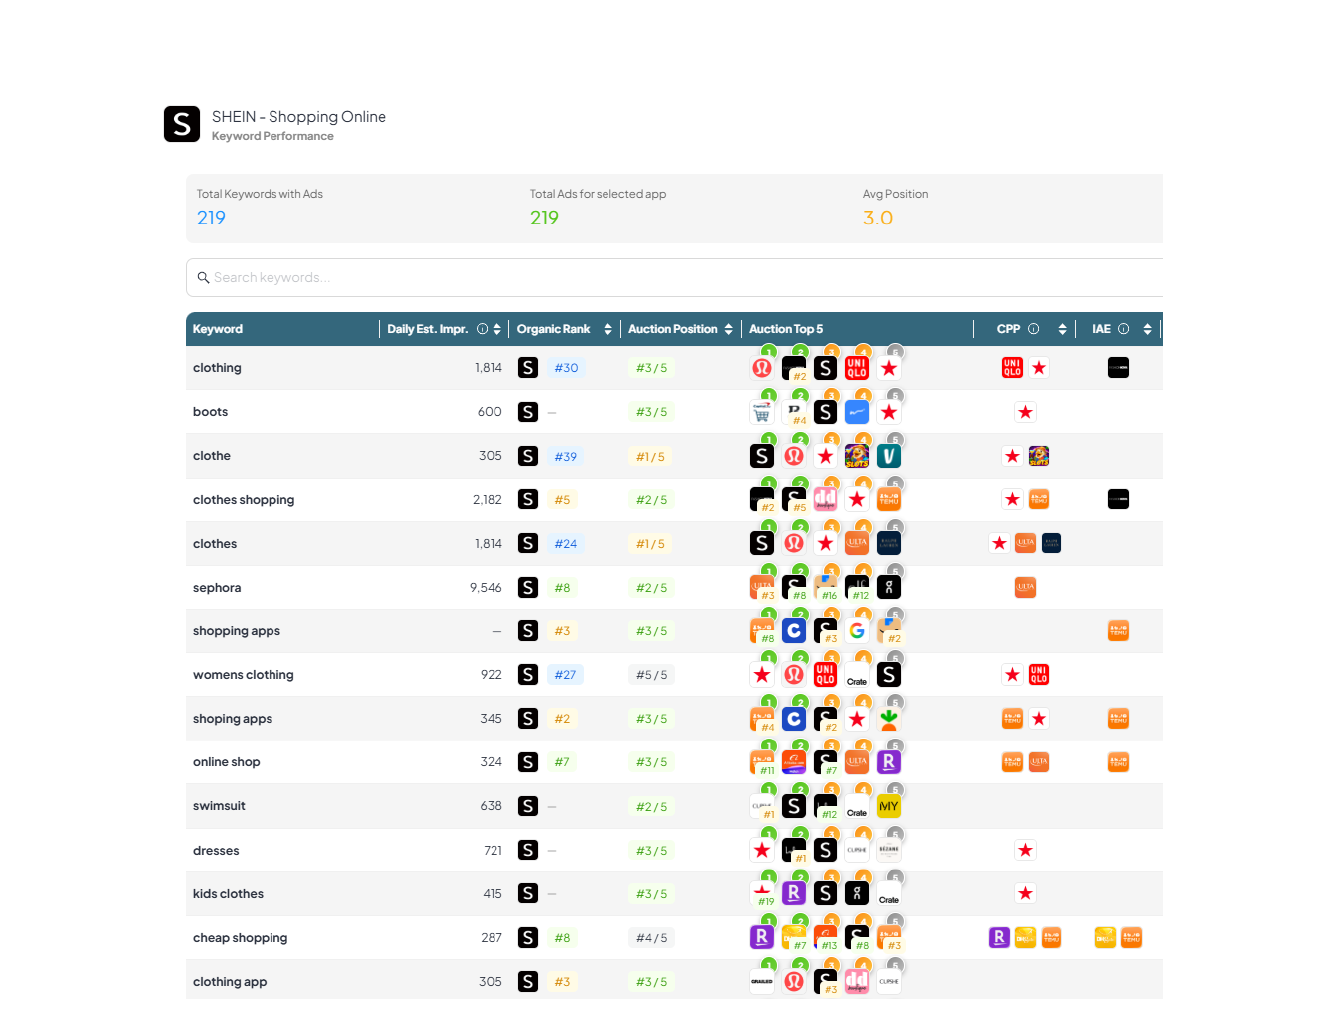This screenshot has height=1020, width=1323.
Task: Click the info icon beside the CPP header
Action: point(1034,329)
